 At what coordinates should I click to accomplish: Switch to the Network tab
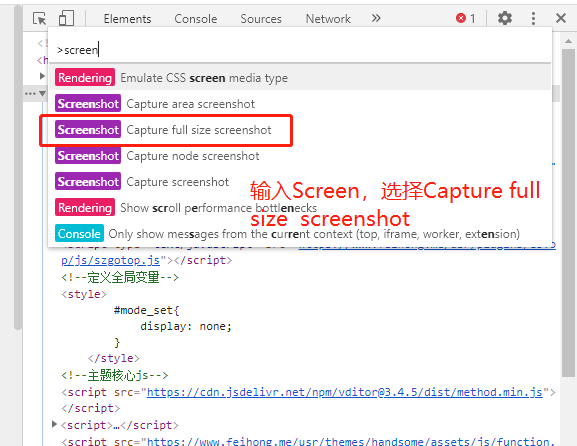(328, 19)
